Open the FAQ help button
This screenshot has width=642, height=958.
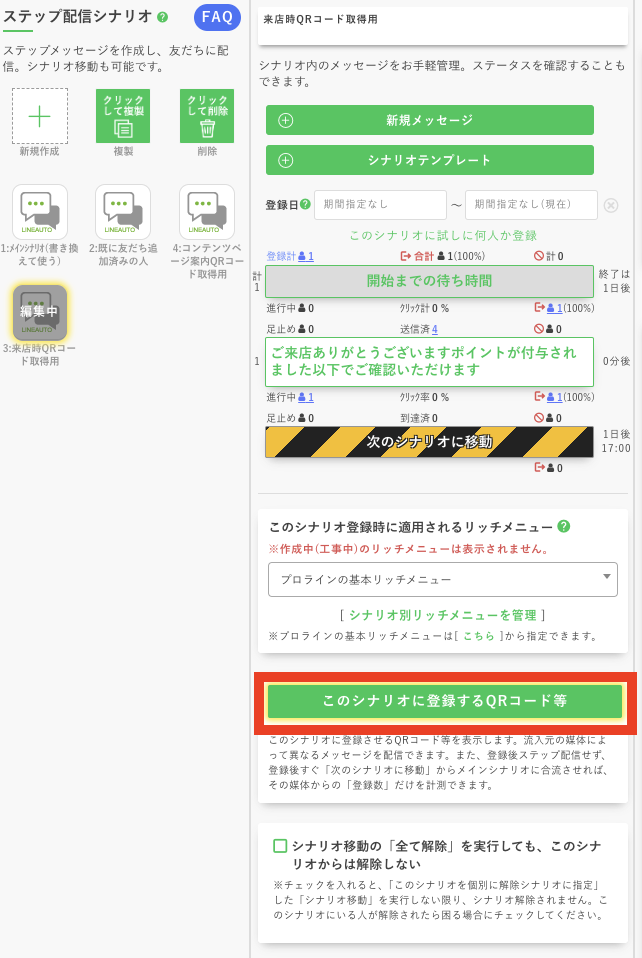click(x=217, y=17)
